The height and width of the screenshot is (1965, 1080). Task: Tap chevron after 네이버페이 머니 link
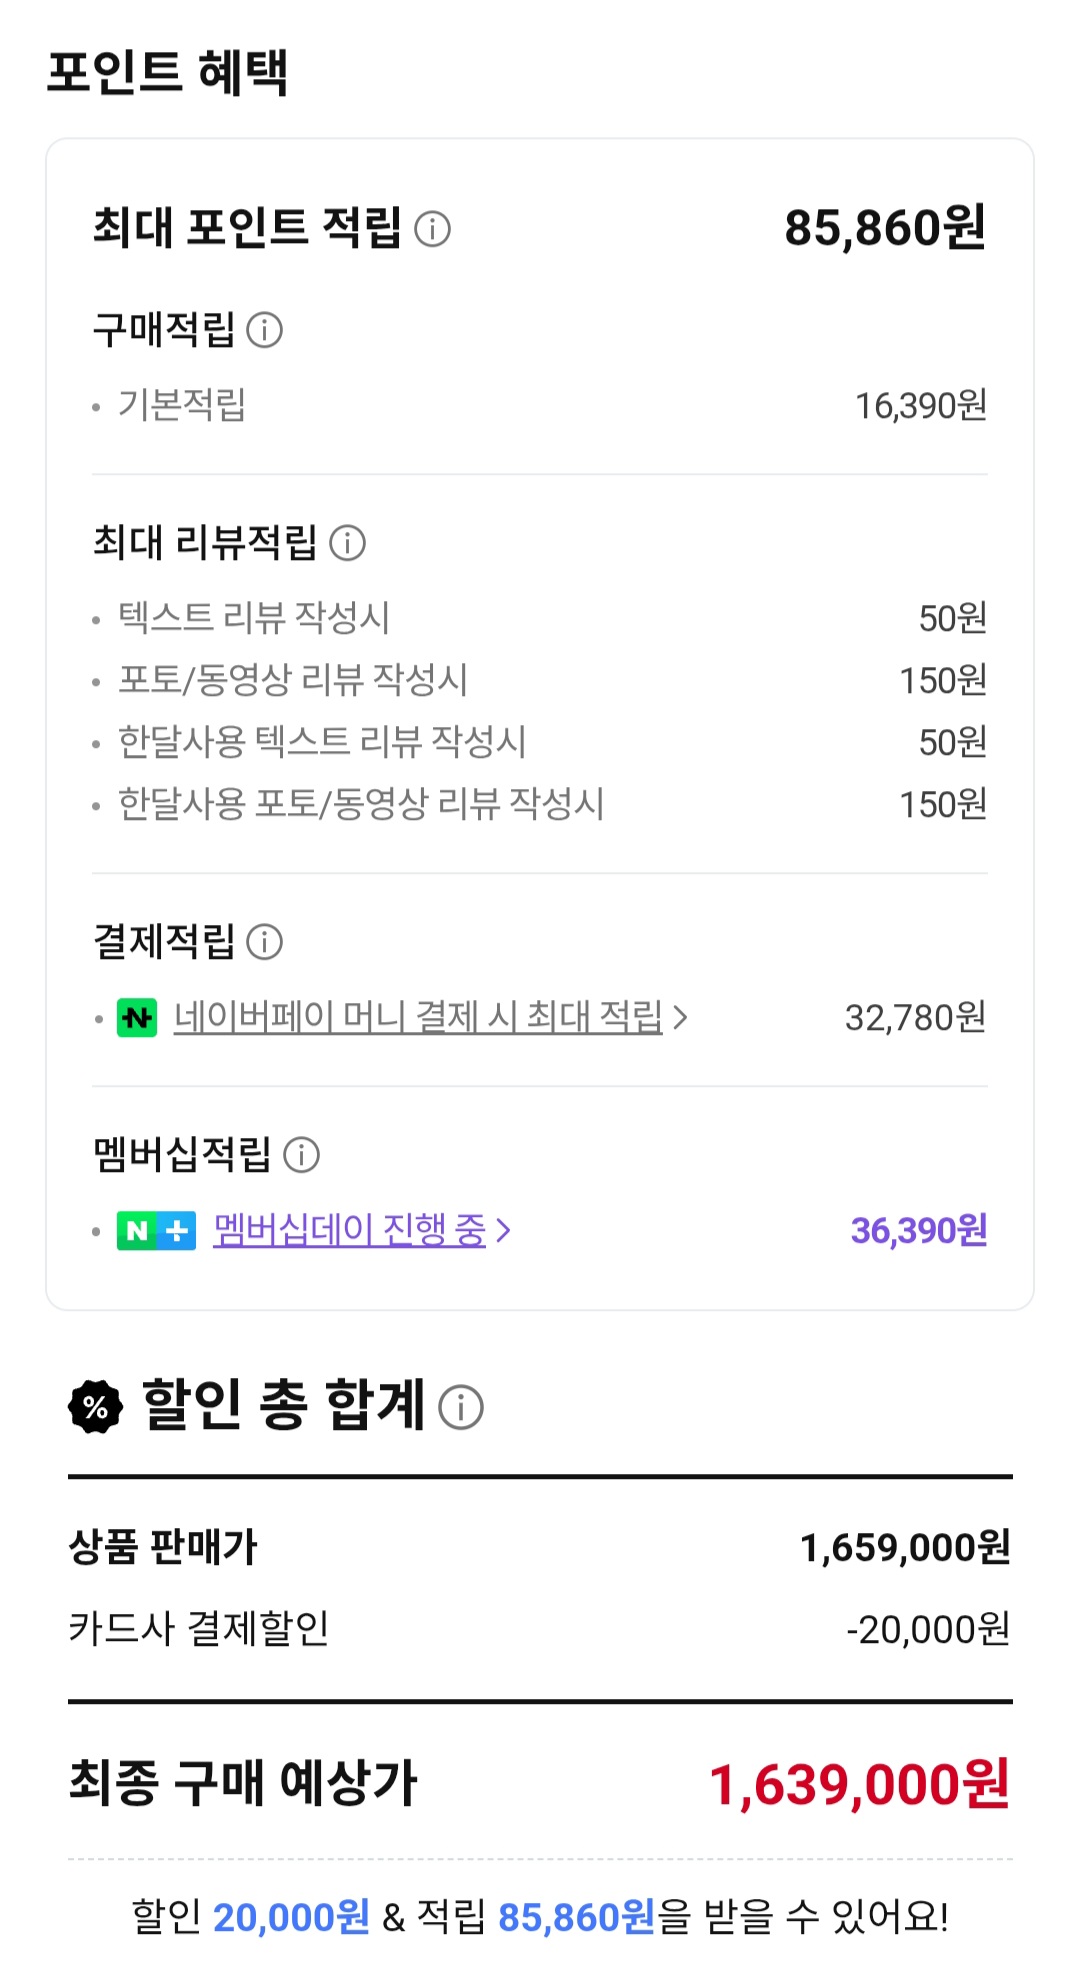681,1018
